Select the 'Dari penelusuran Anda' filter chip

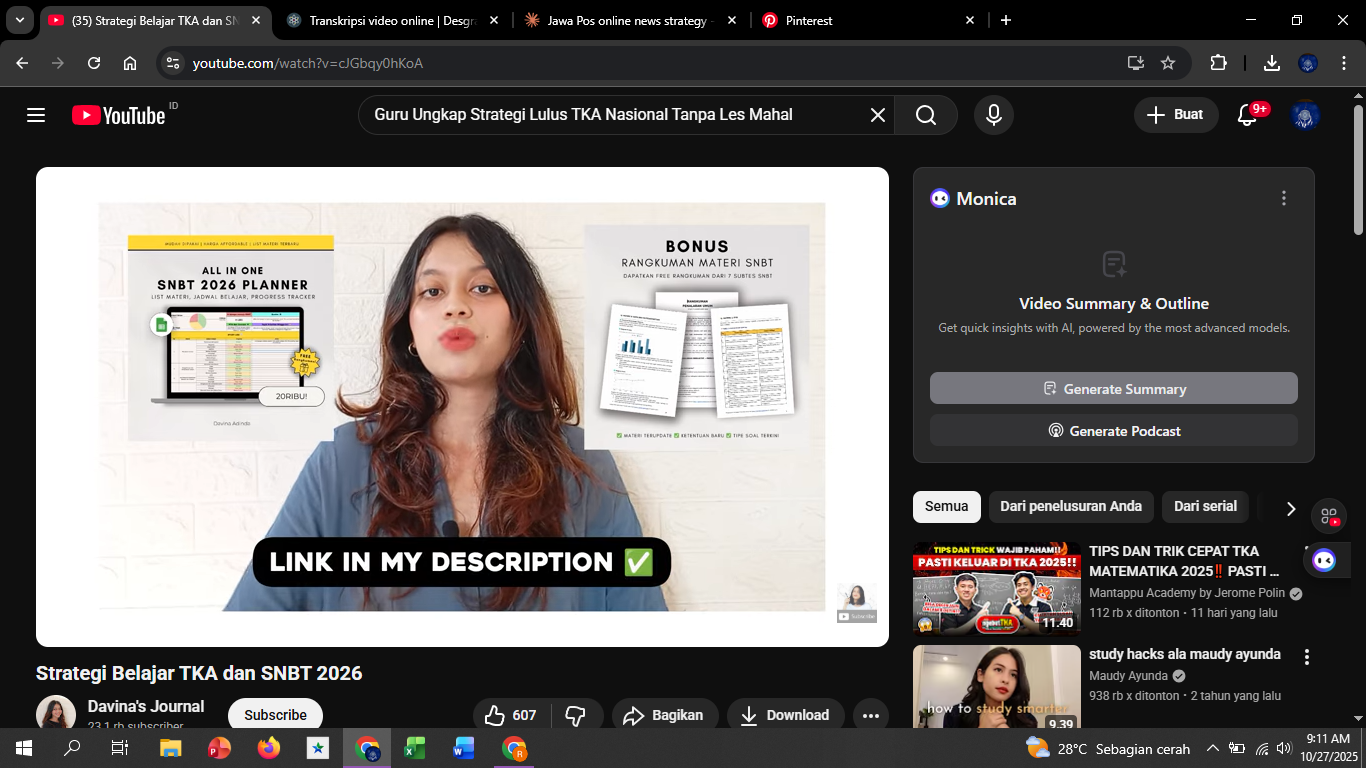[x=1071, y=506]
